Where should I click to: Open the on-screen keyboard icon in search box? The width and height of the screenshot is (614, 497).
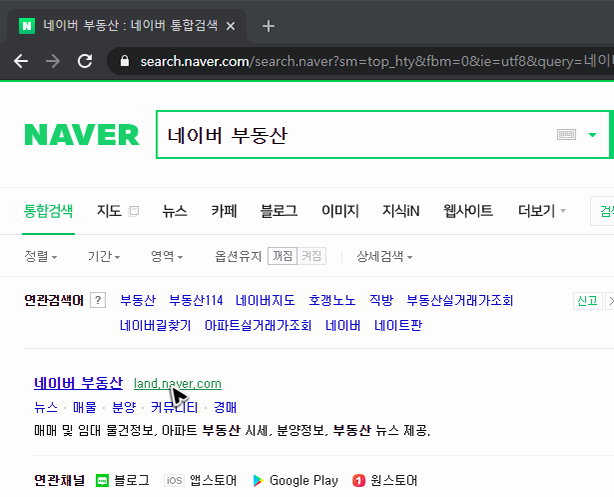click(566, 135)
